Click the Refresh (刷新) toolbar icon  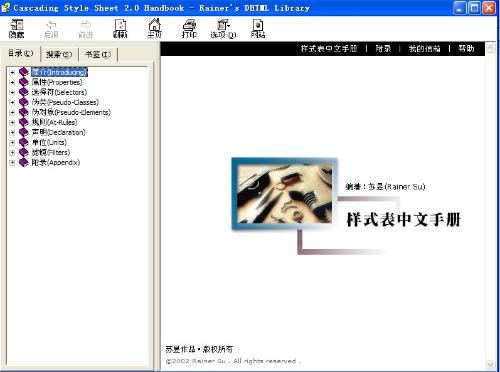(120, 28)
